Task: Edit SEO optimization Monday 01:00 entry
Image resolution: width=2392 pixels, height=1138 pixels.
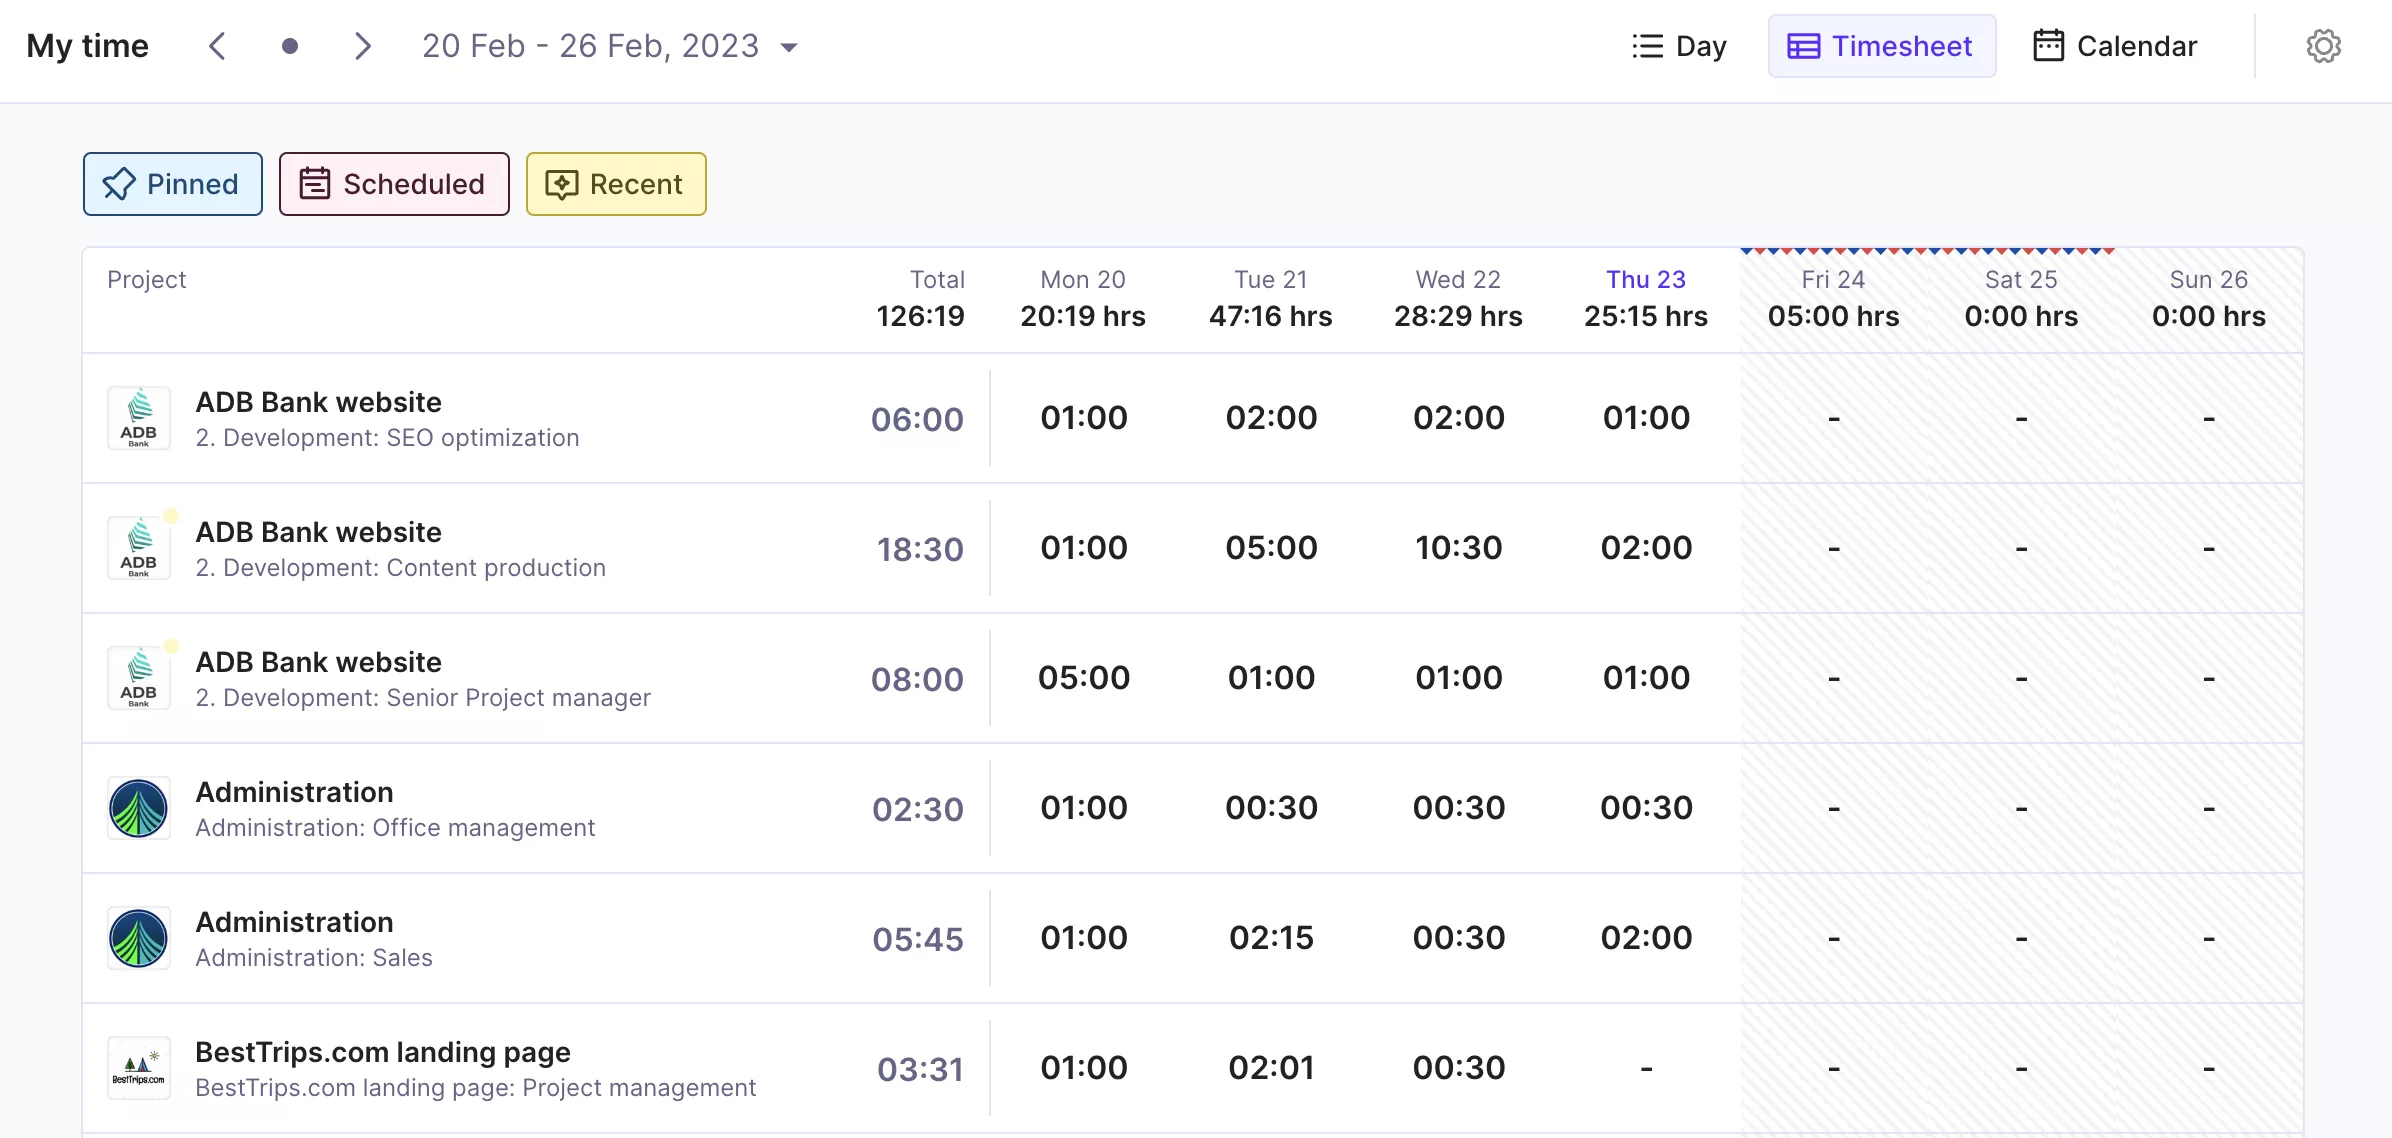Action: point(1084,418)
